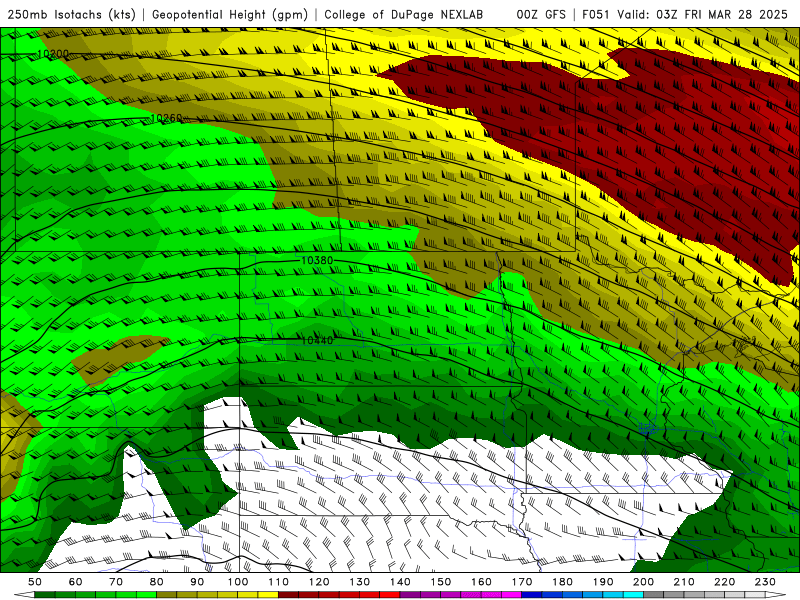
Task: Click the 120 value on the color scale
Action: click(x=319, y=582)
